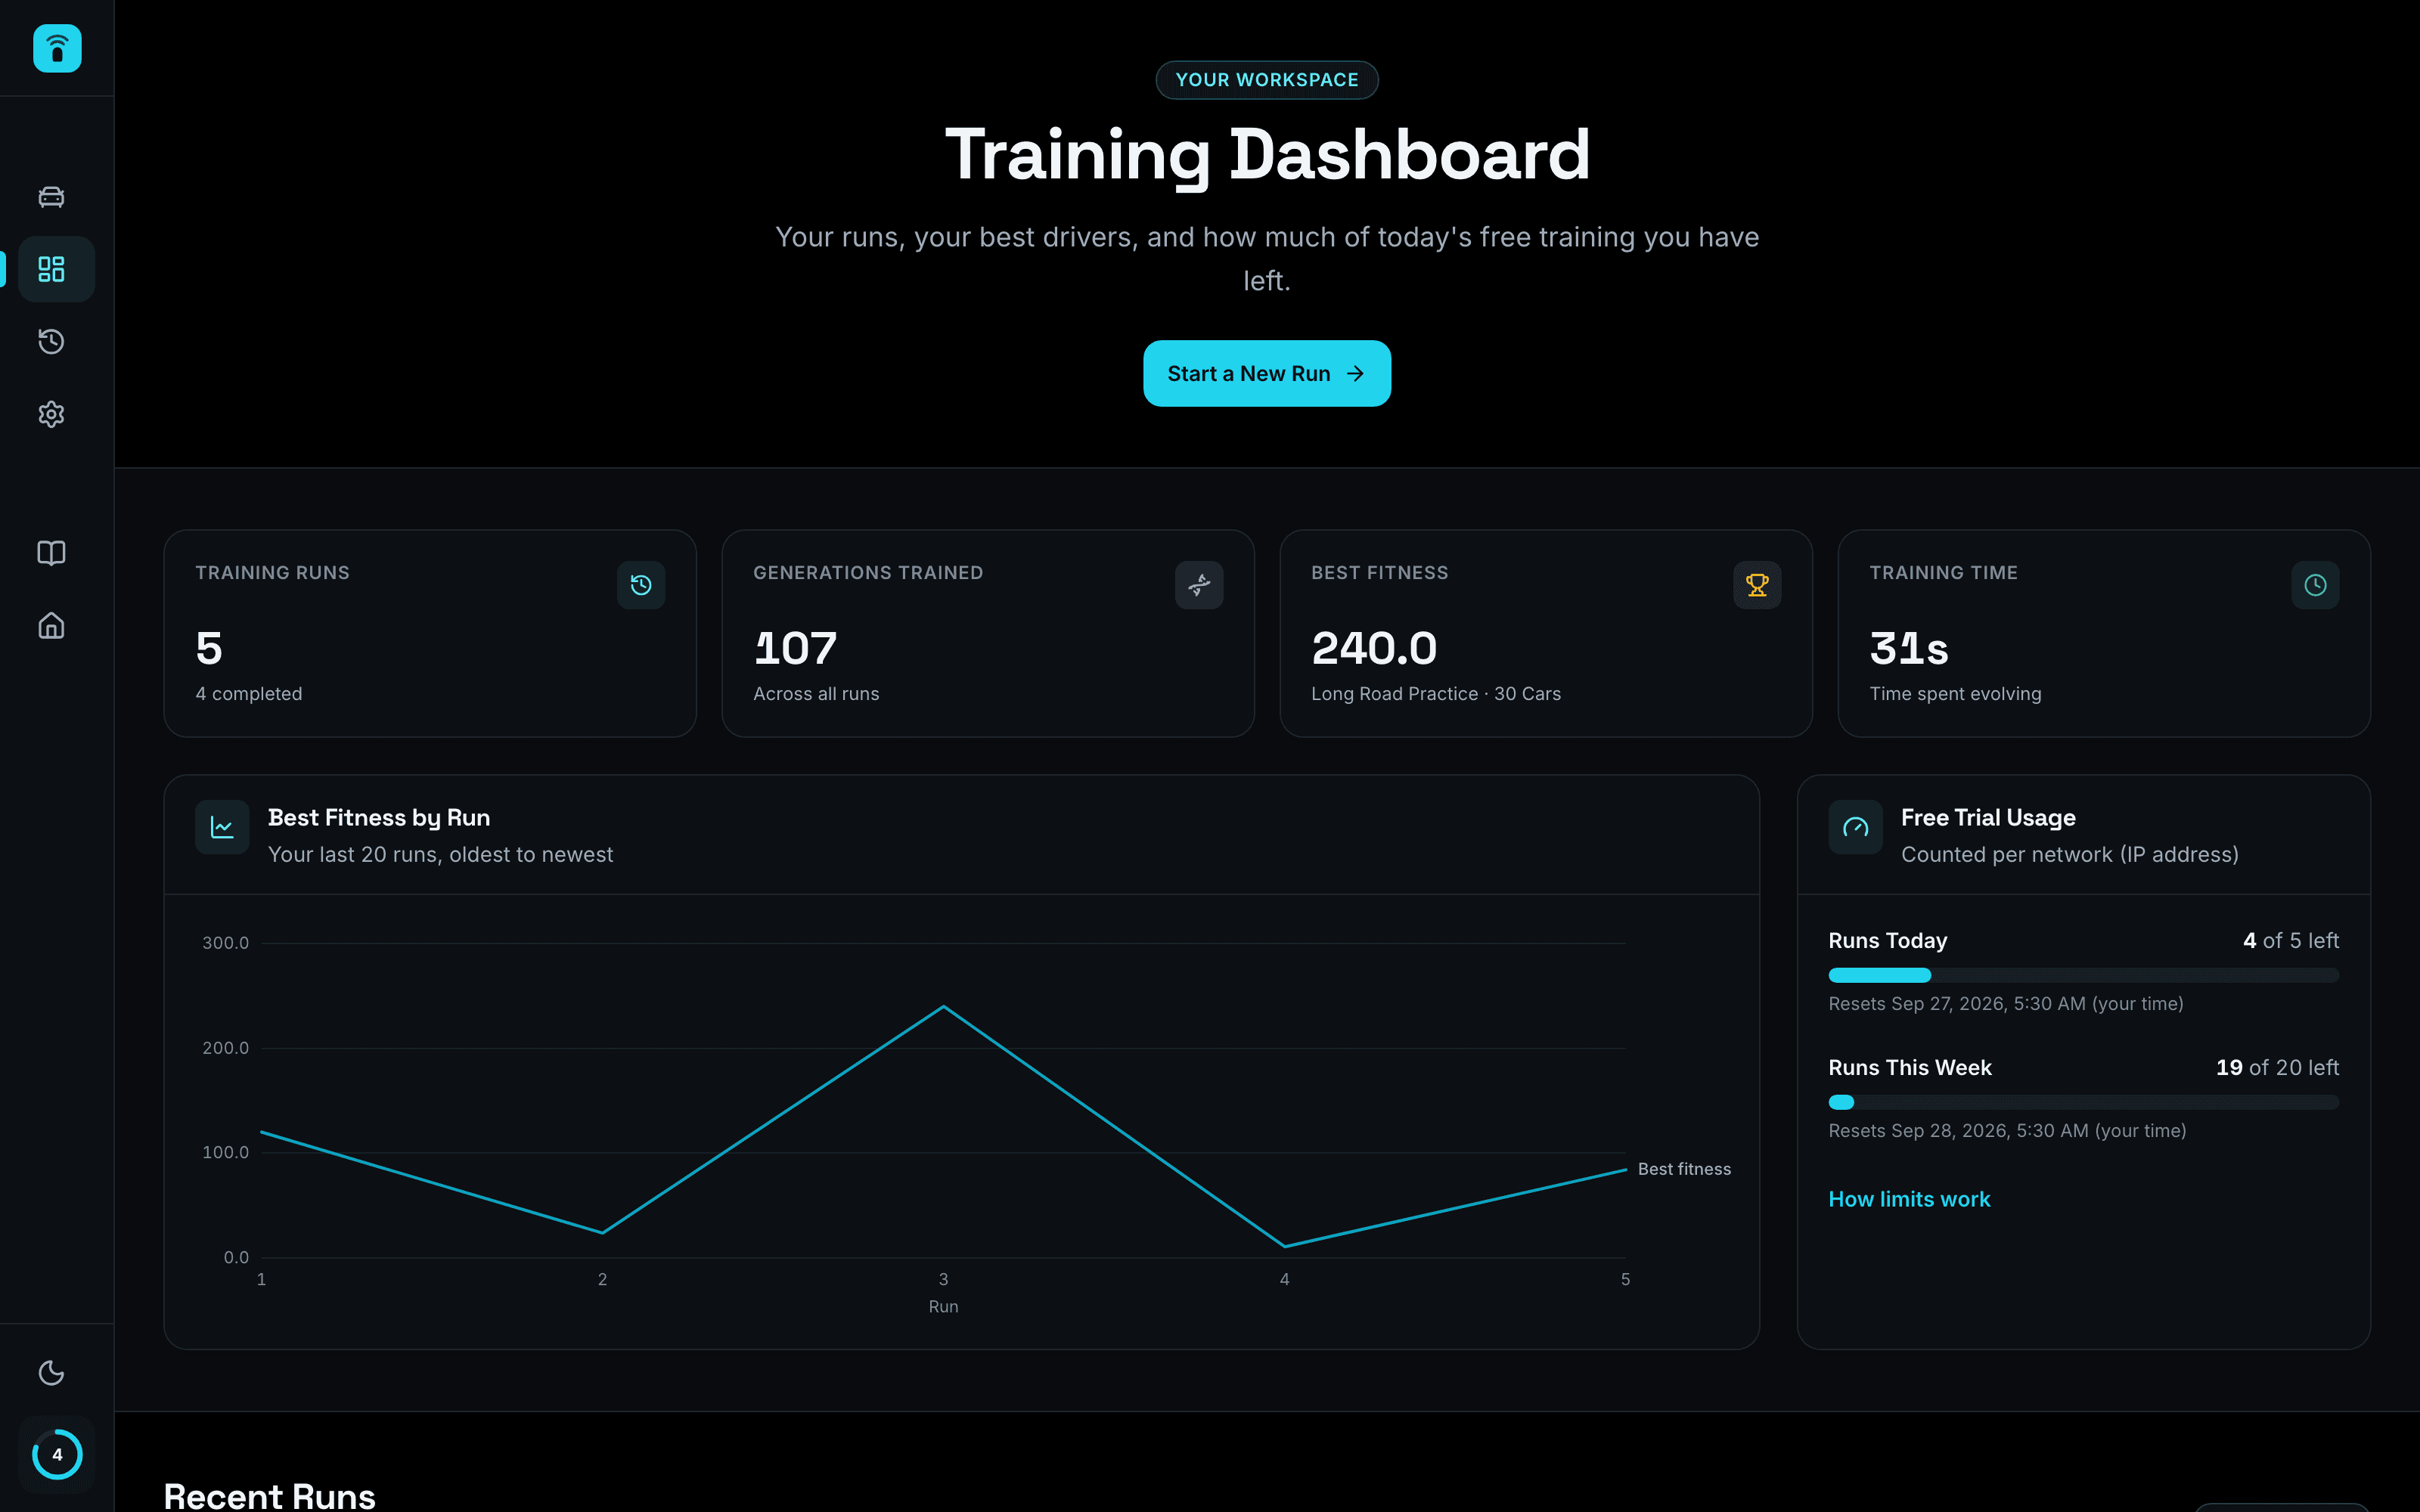Viewport: 2420px width, 1512px height.
Task: Click 'Across all runs' caption
Action: [x=816, y=694]
